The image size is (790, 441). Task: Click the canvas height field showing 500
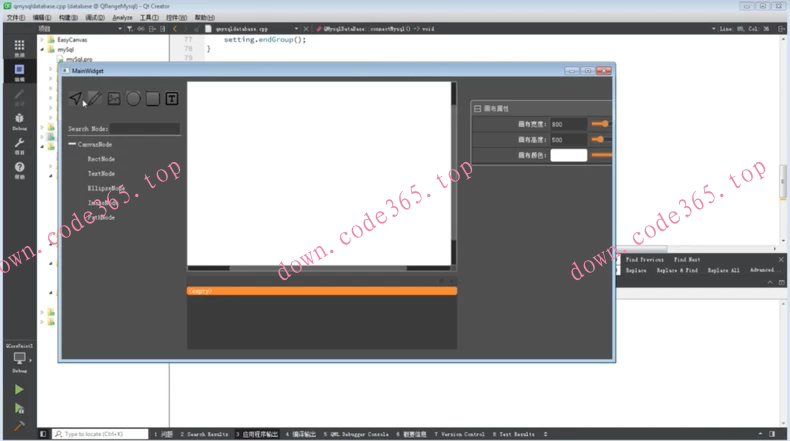pyautogui.click(x=569, y=140)
